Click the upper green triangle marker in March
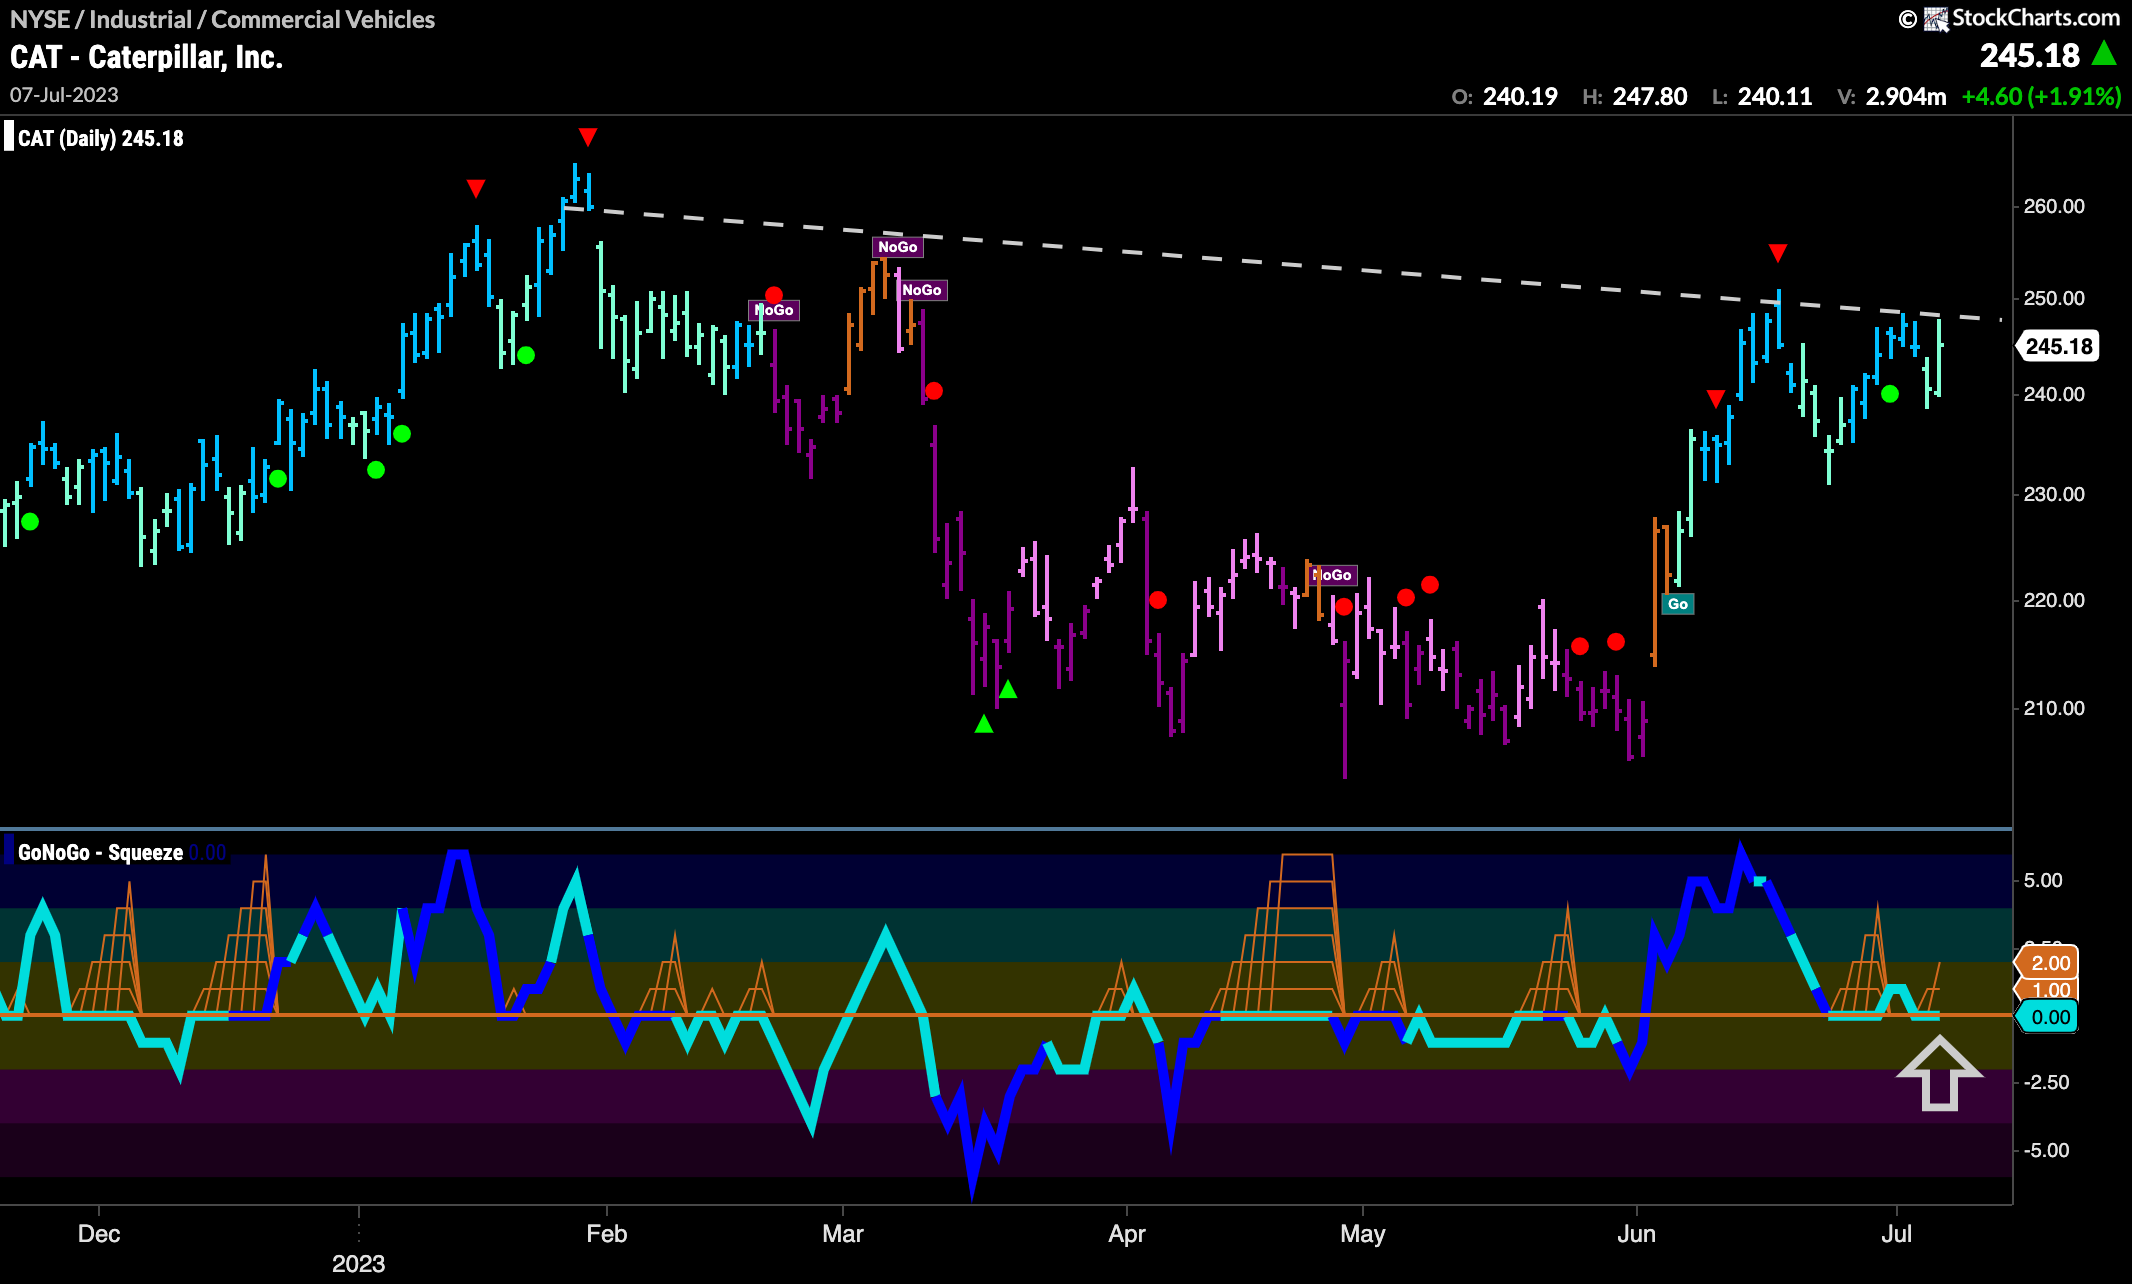This screenshot has height=1284, width=2132. tap(1008, 689)
